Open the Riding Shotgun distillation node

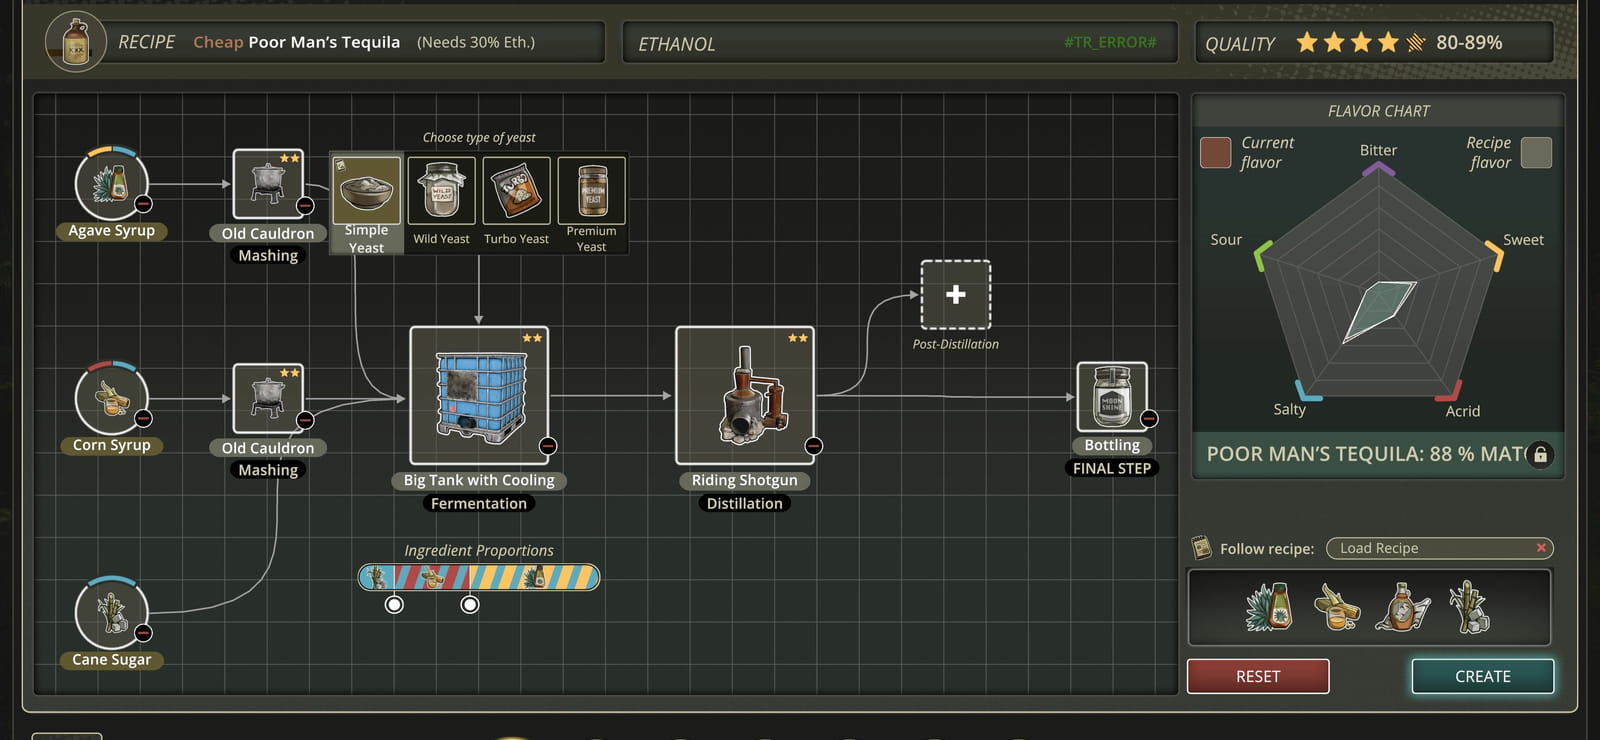pyautogui.click(x=745, y=395)
